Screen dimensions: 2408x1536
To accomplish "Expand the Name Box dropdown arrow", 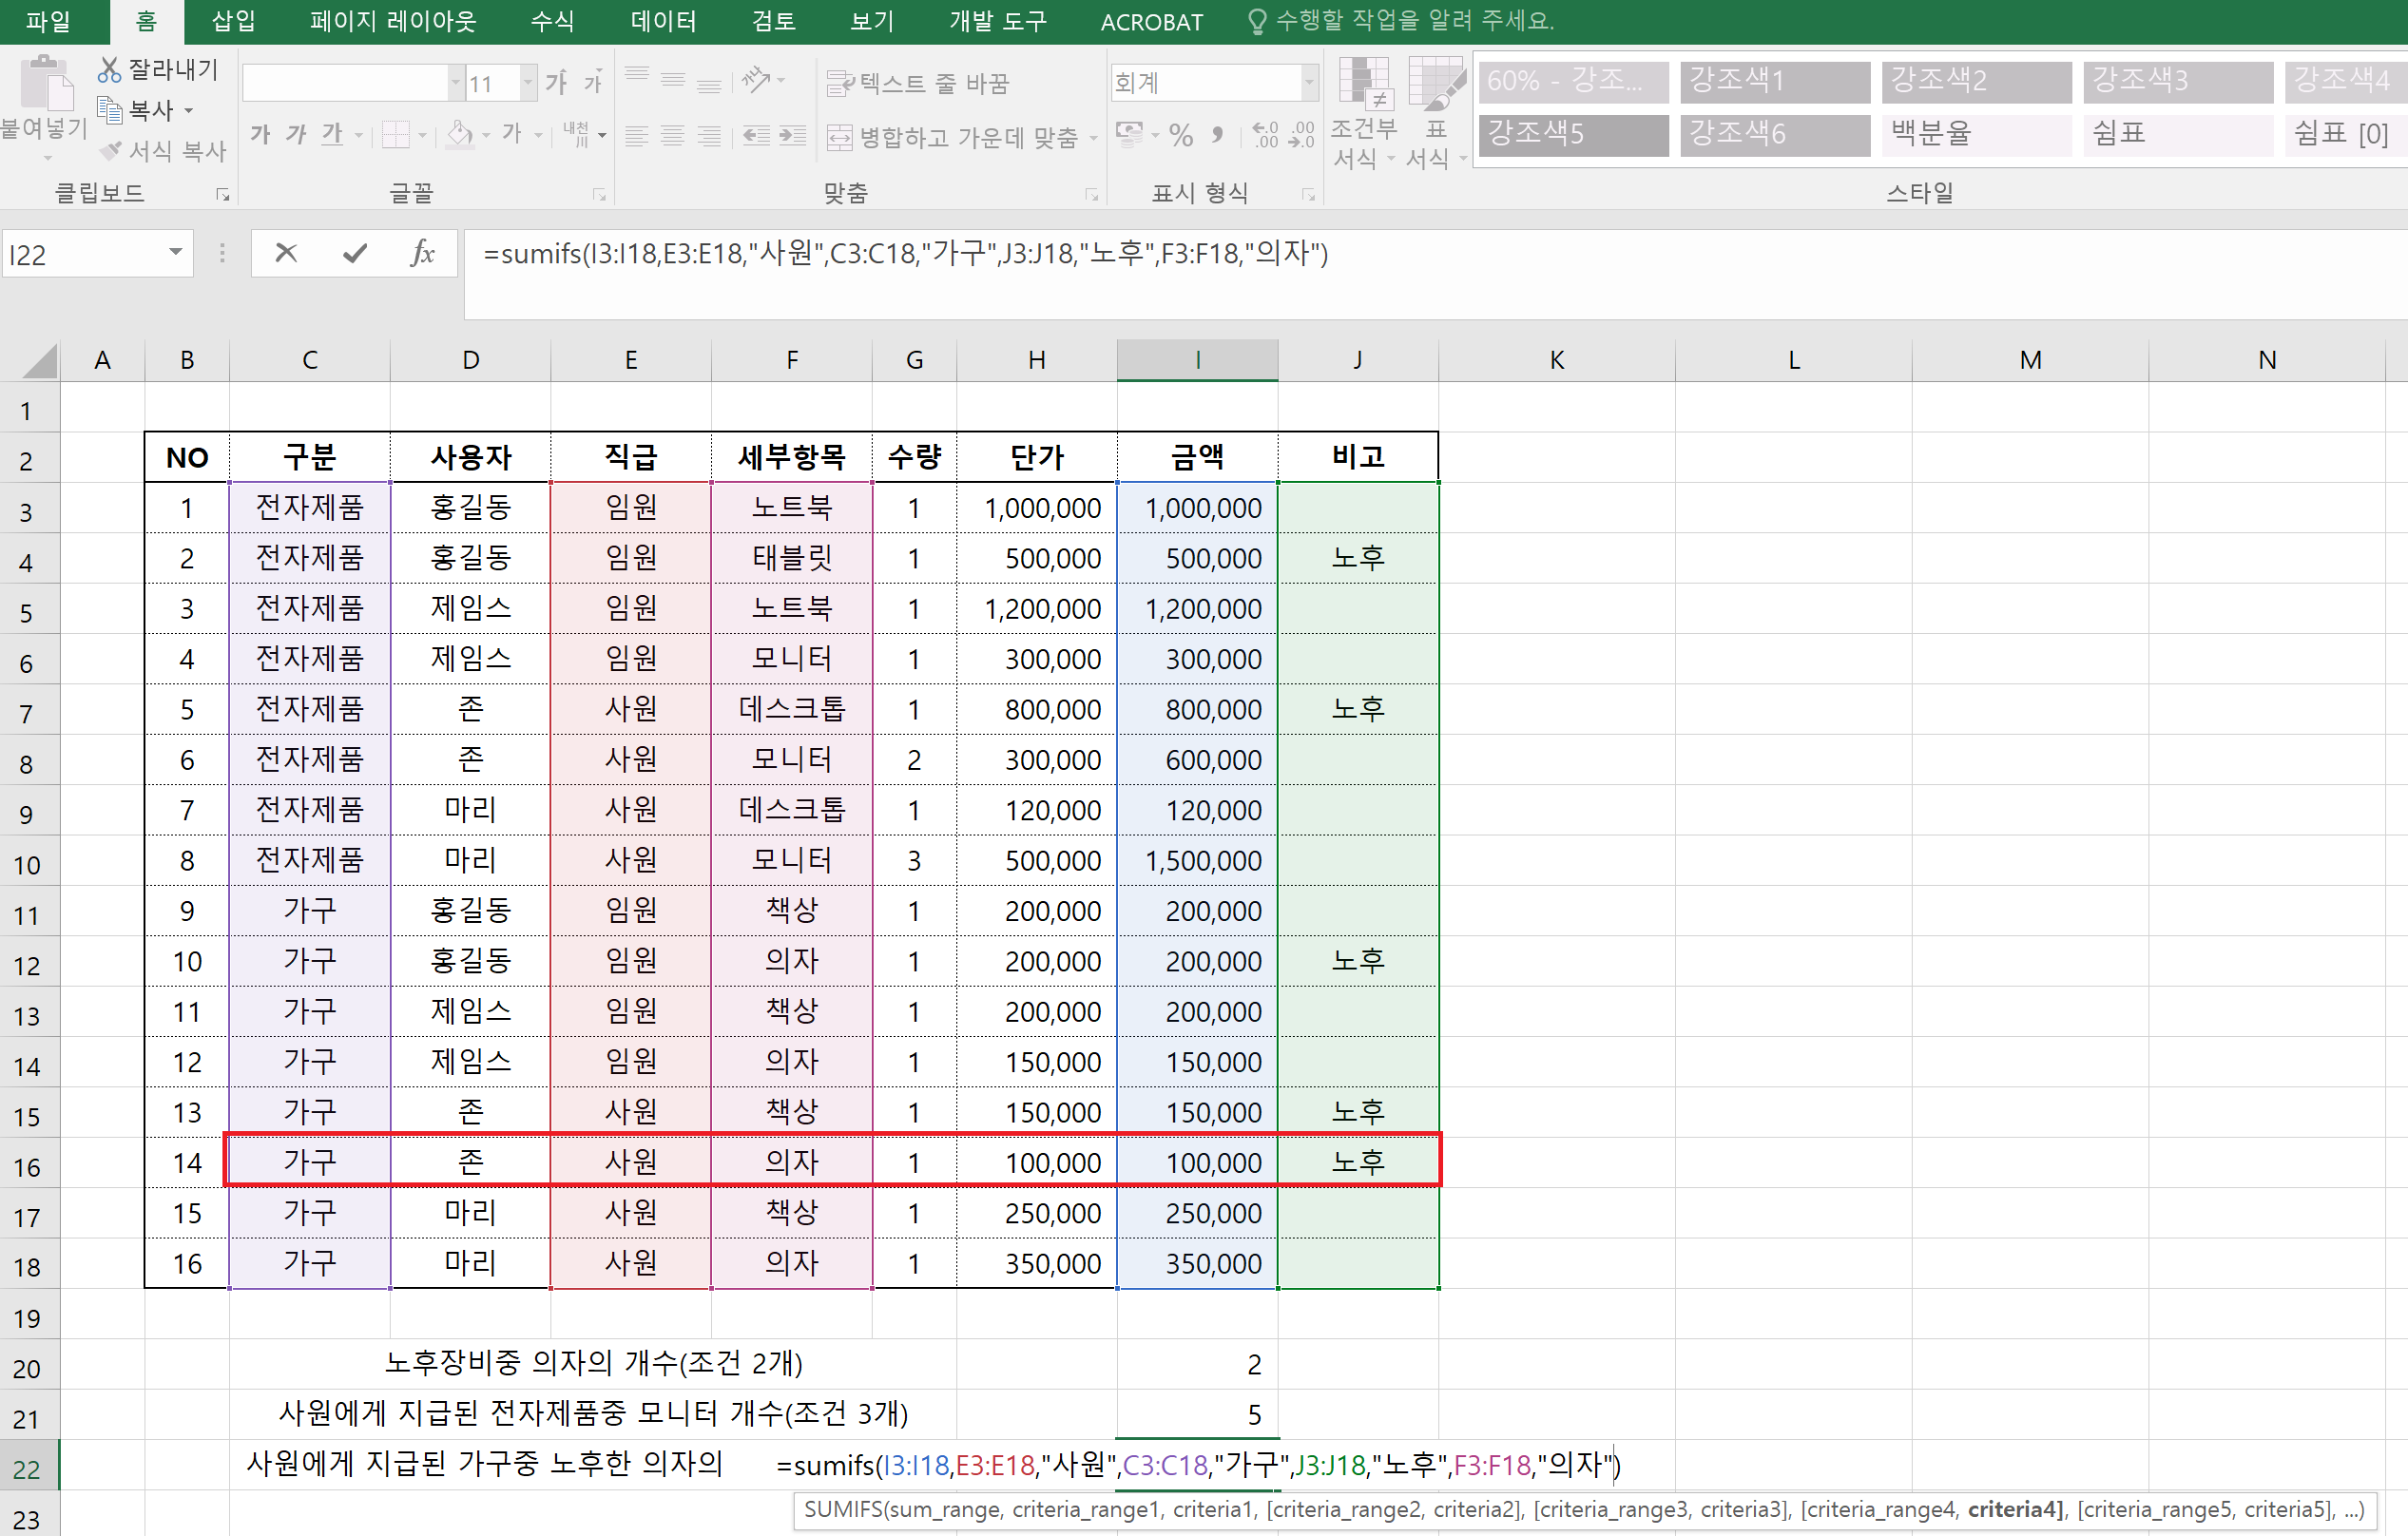I will click(x=176, y=253).
